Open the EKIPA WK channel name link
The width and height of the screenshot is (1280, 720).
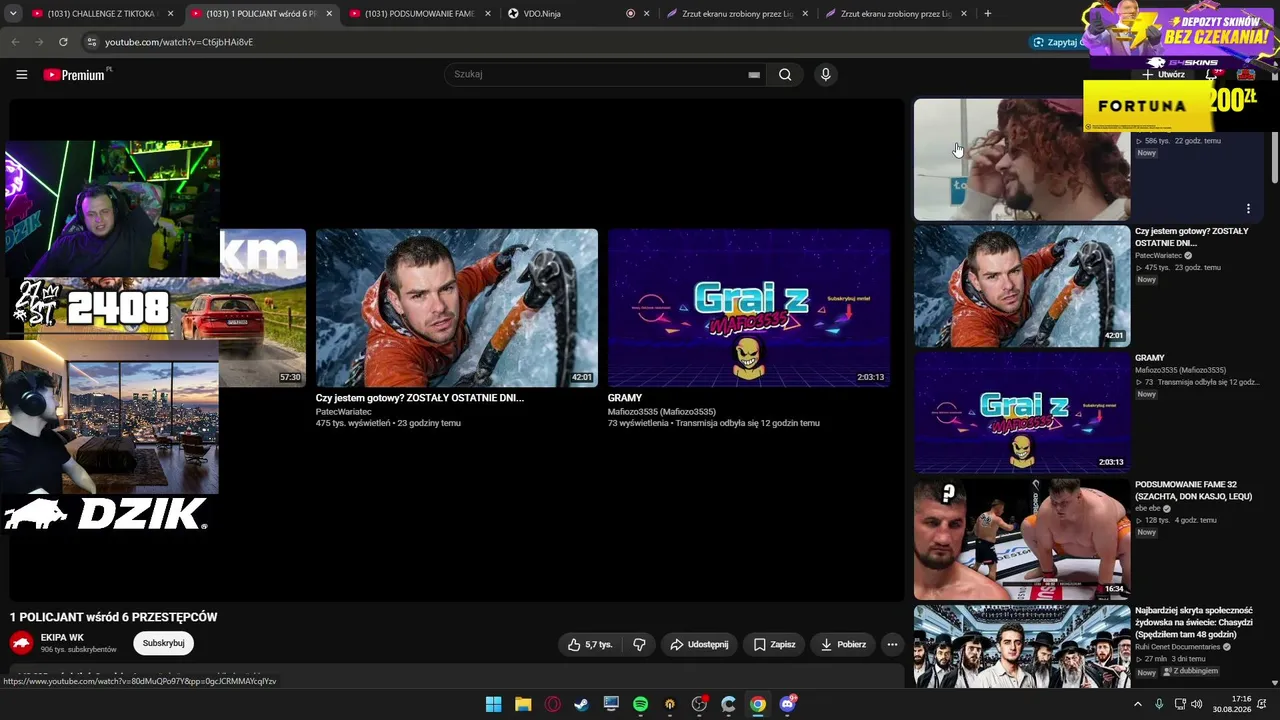(62, 638)
